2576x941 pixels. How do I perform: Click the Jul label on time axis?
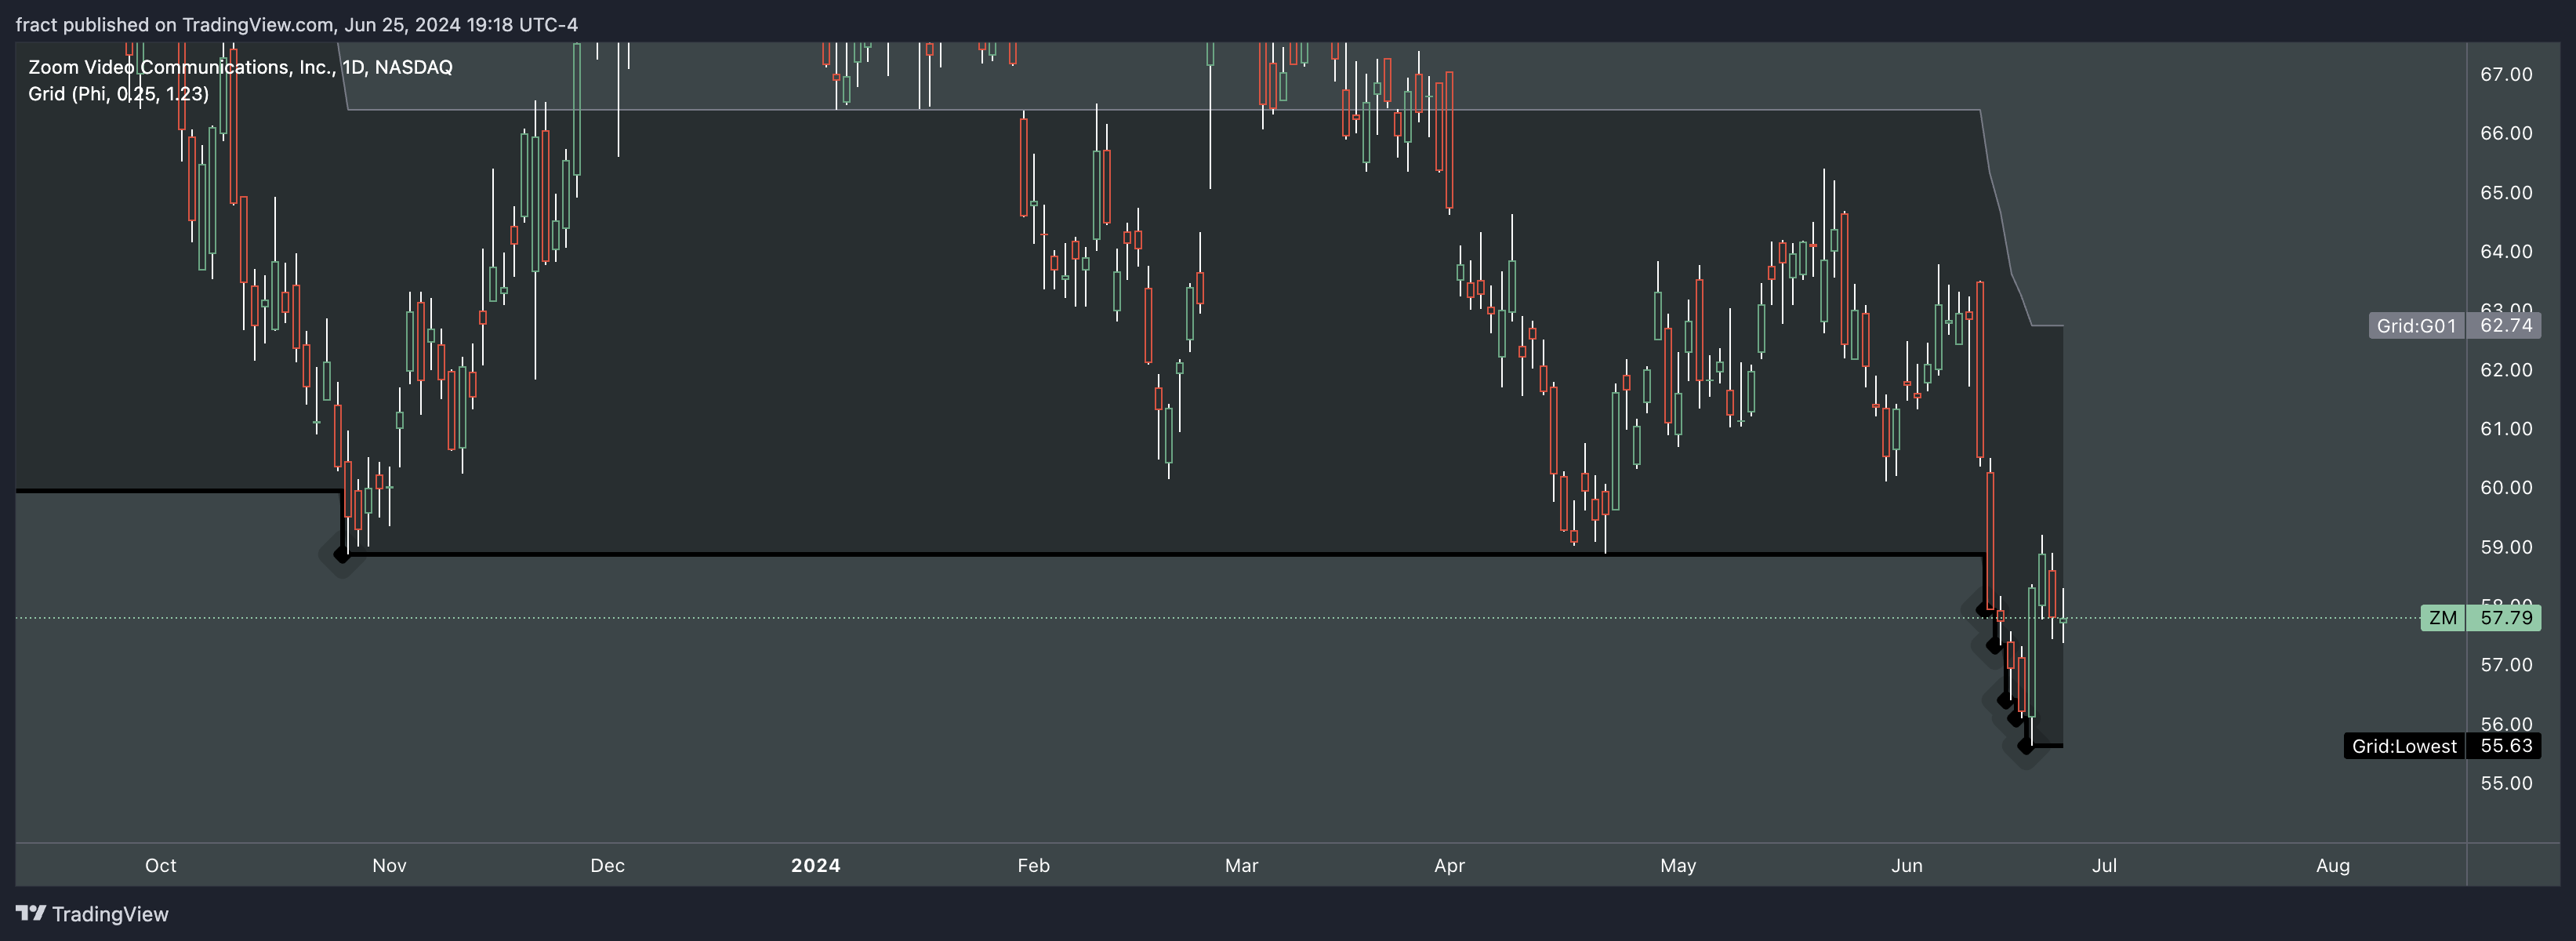click(2104, 866)
